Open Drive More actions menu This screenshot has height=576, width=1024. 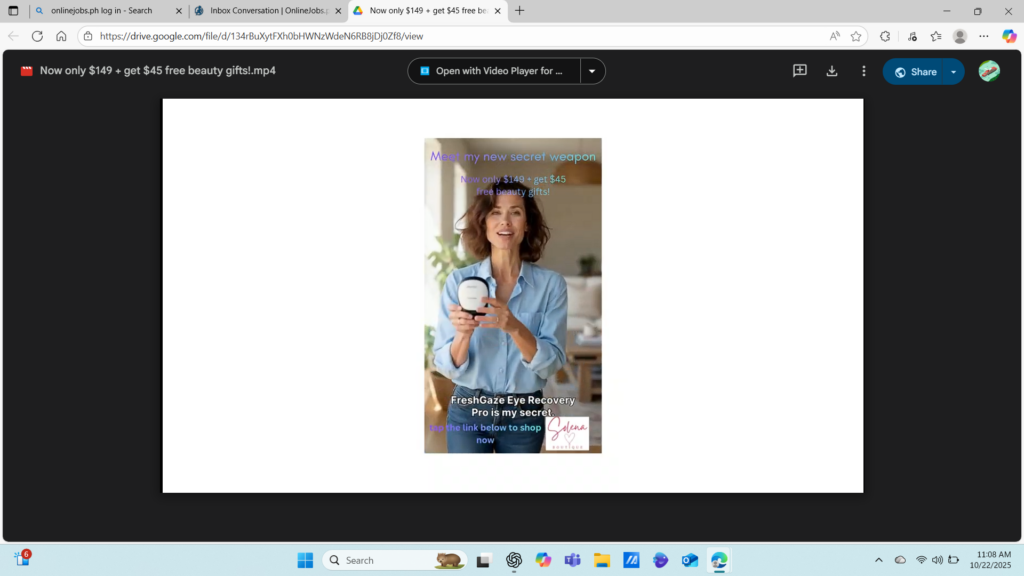[864, 71]
